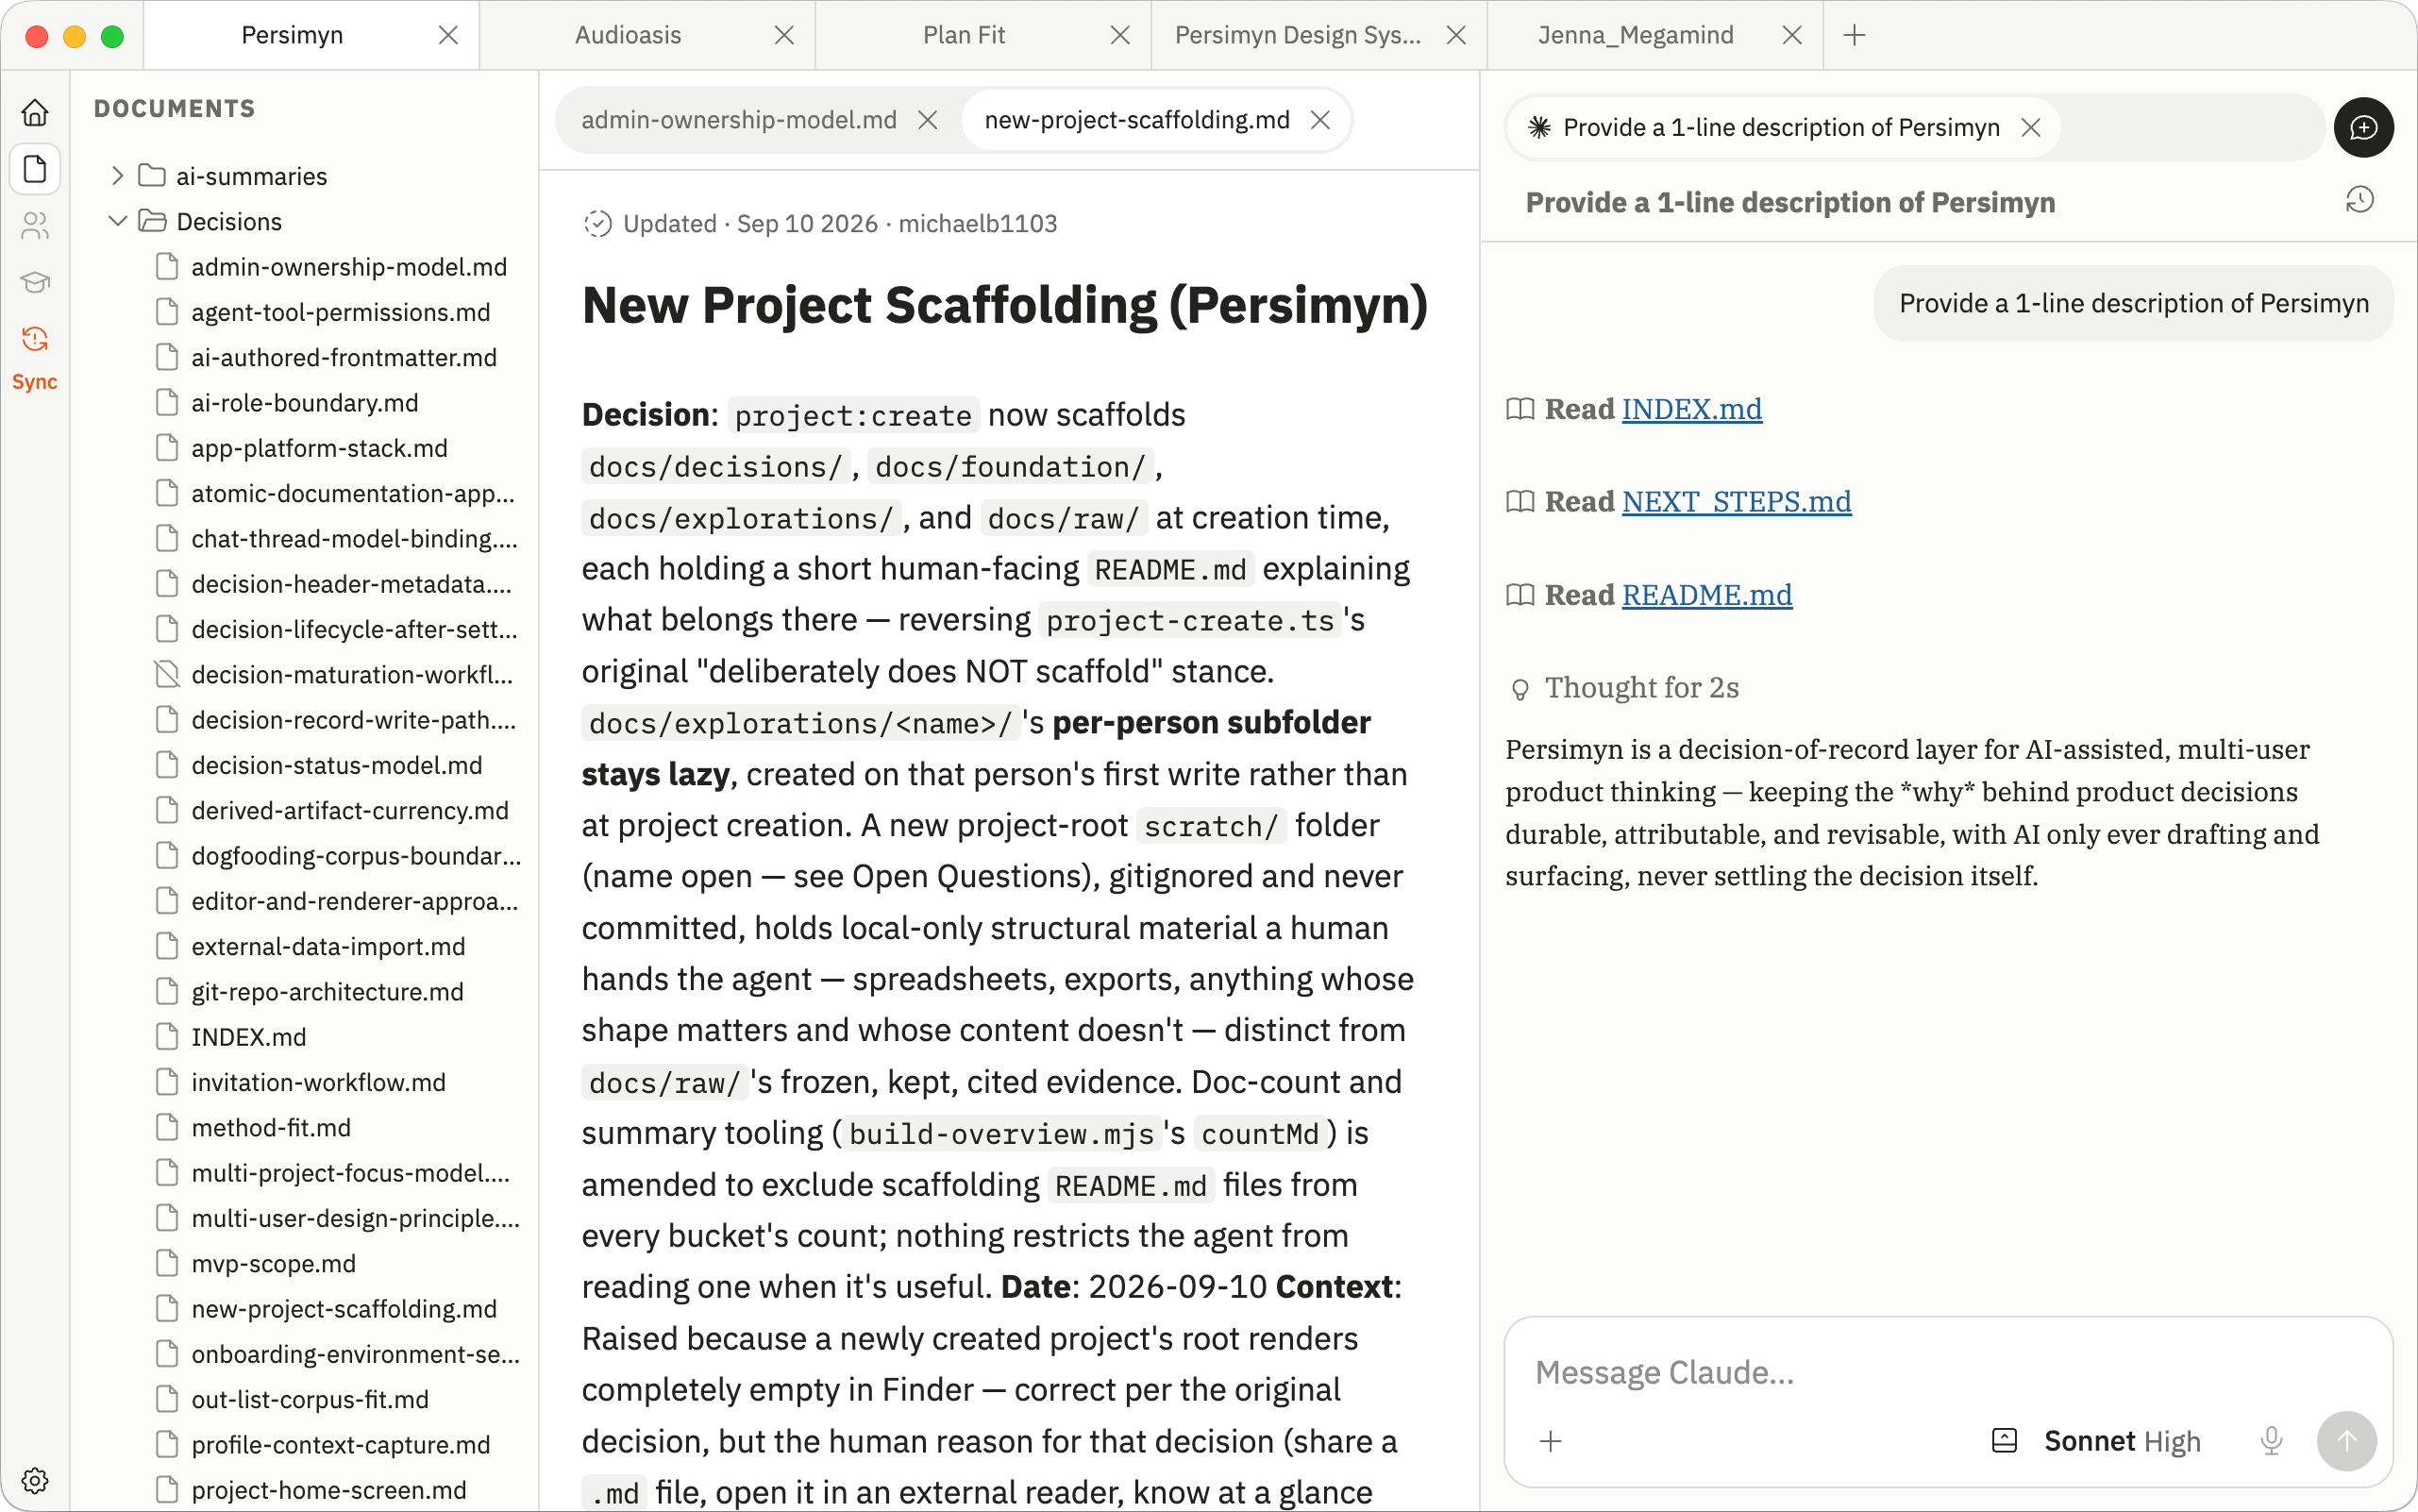Close the admin-ownership-model.md document tab
Screen dimensions: 2418x1512
pos(927,120)
